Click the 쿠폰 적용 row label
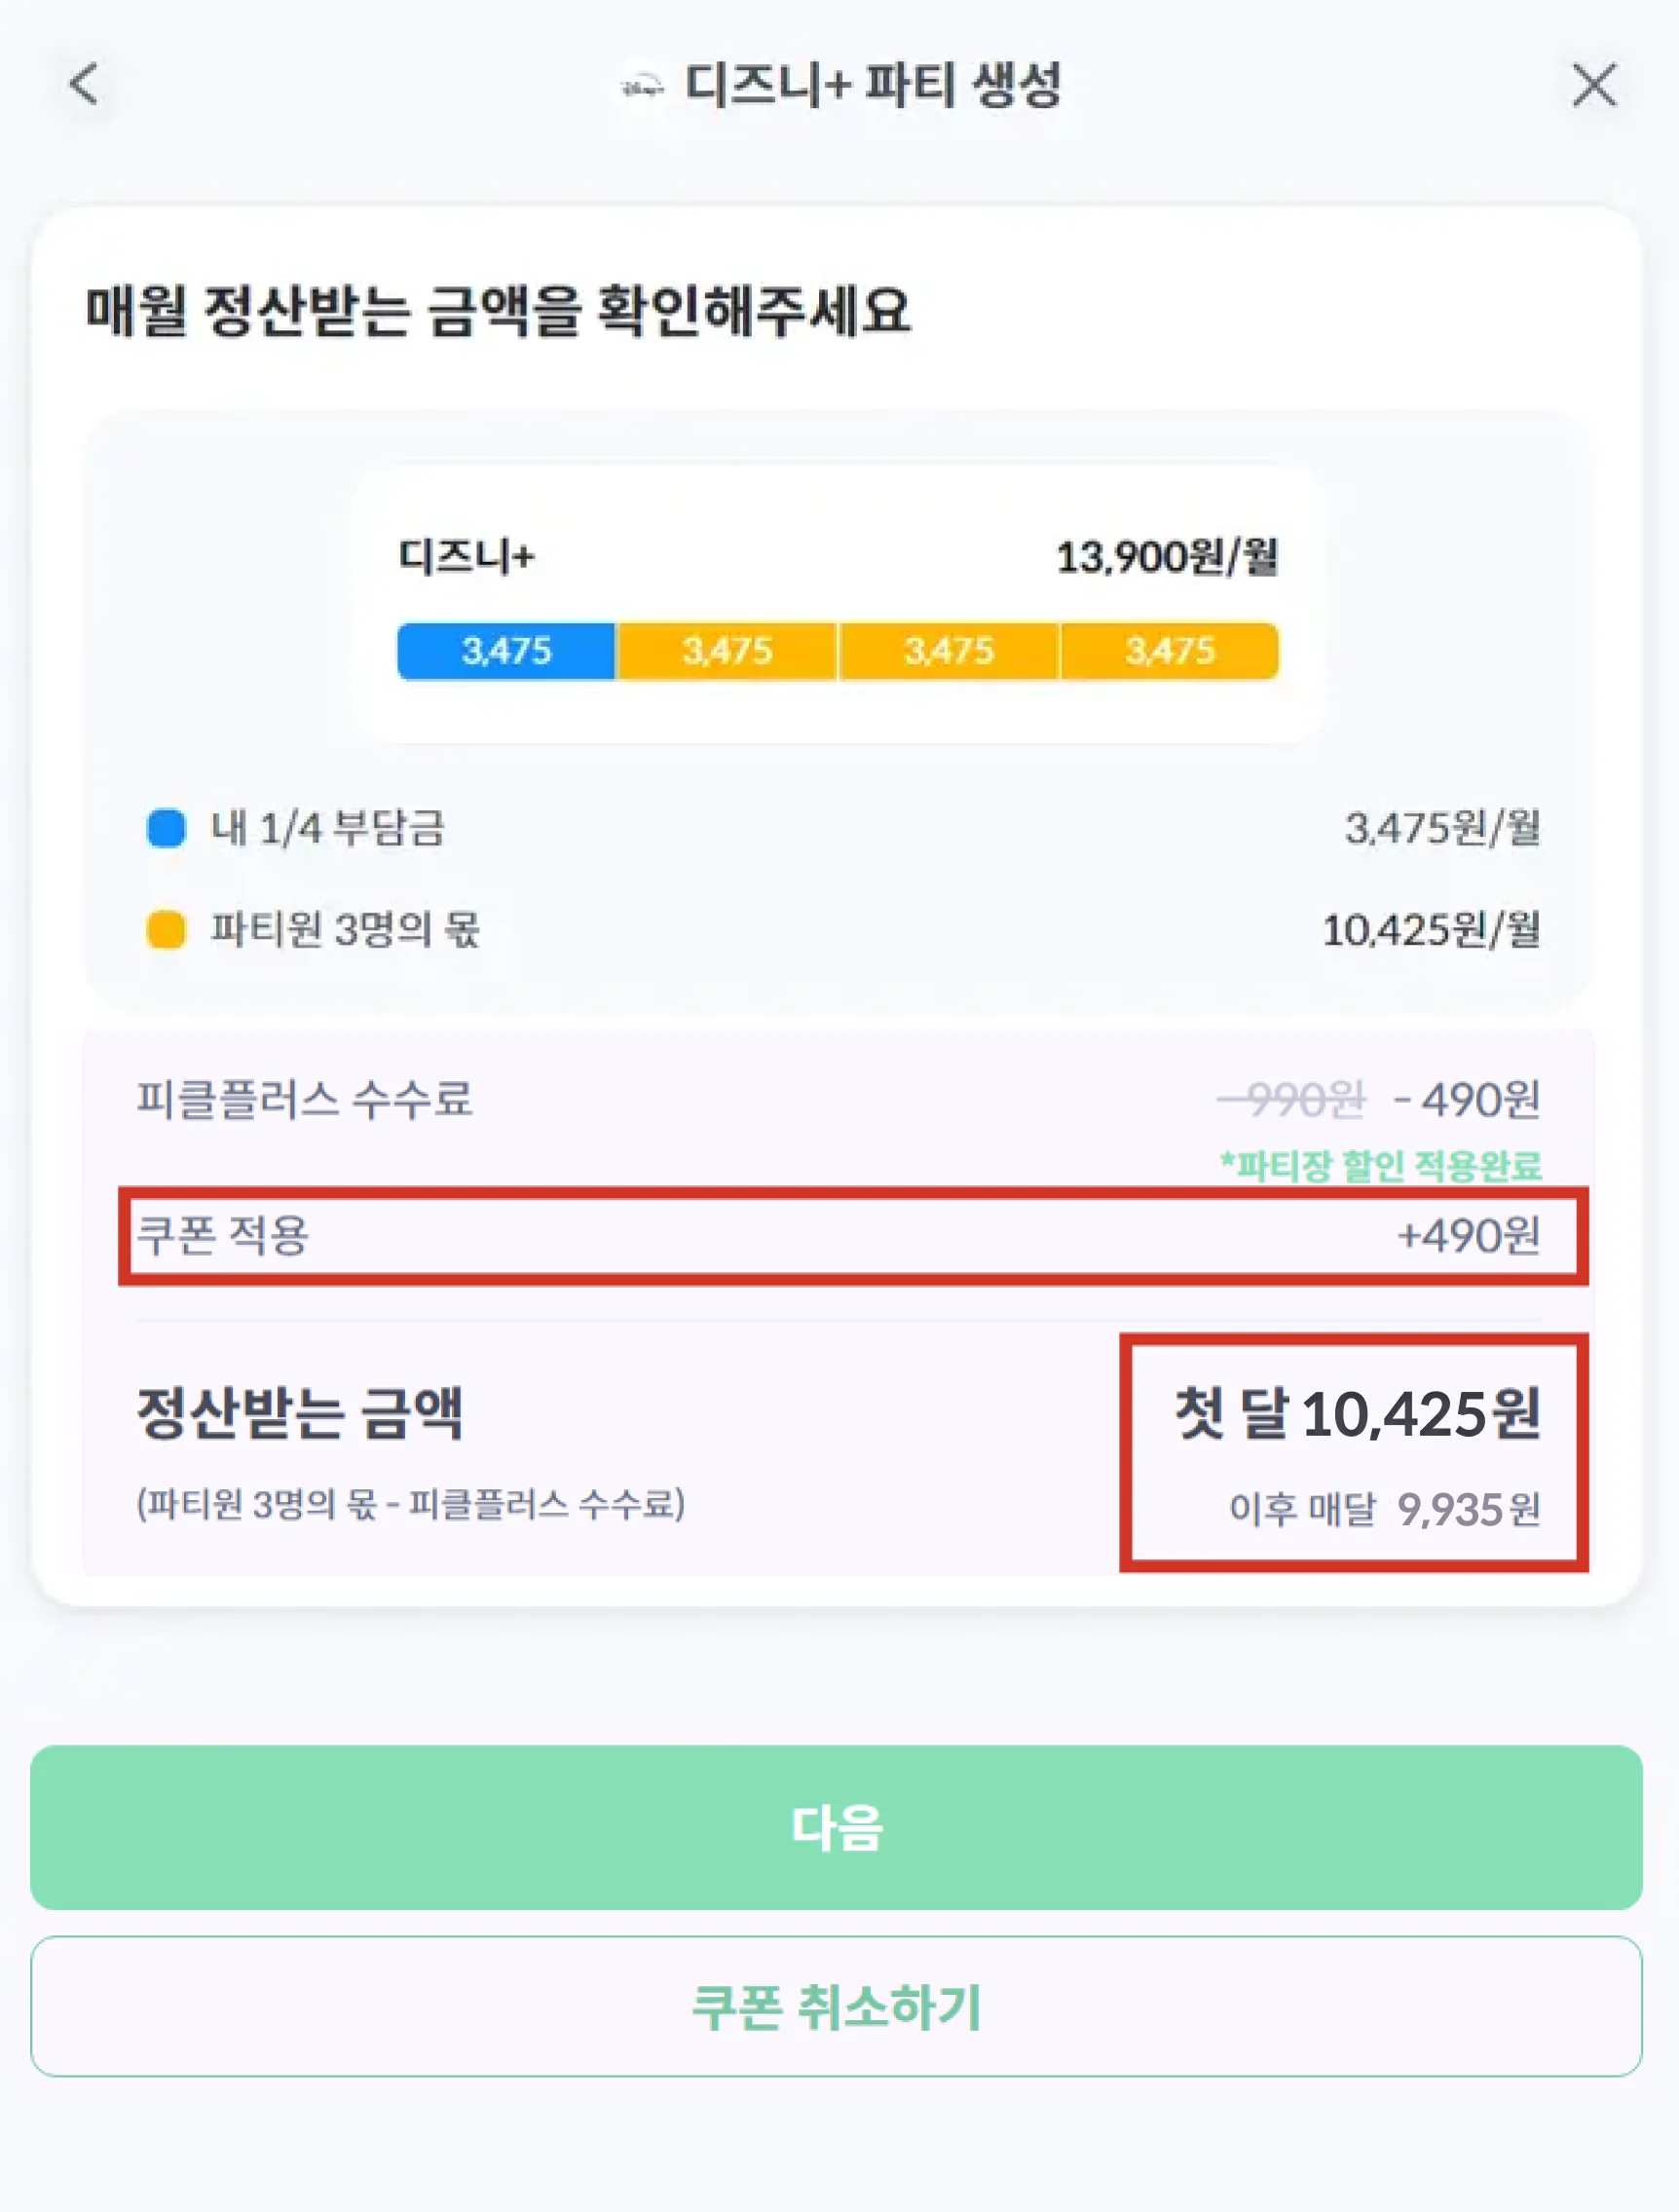Screen dimensions: 1679x2212 point(223,1235)
